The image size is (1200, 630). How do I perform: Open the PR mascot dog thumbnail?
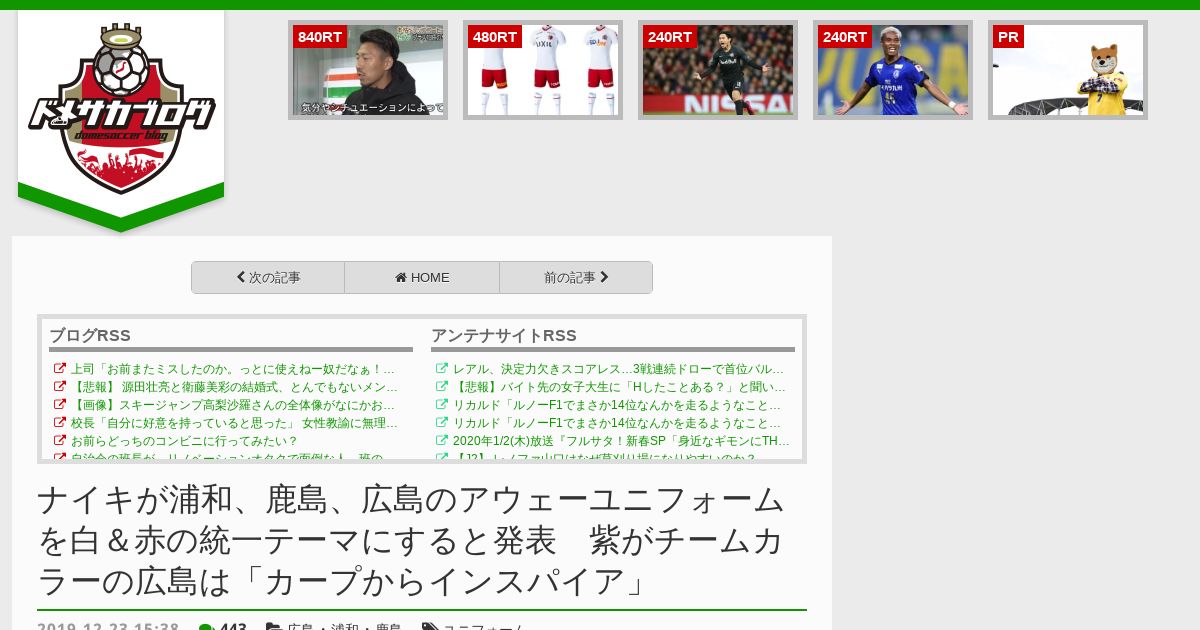click(1068, 70)
